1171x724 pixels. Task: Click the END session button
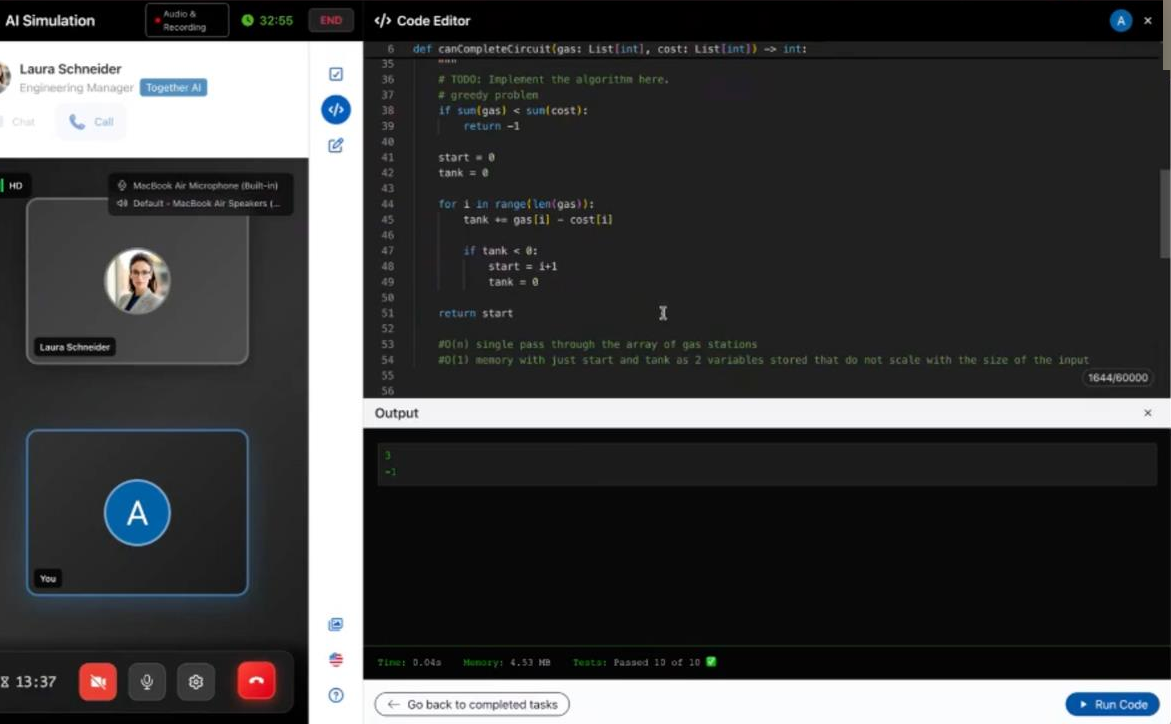pyautogui.click(x=331, y=20)
